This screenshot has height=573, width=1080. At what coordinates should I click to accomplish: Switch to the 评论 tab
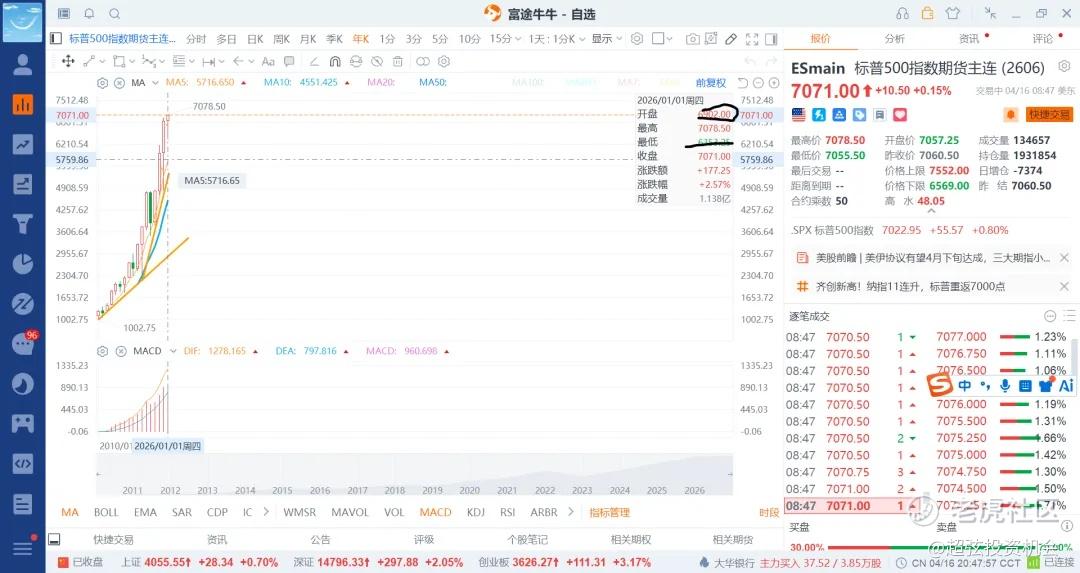1043,39
